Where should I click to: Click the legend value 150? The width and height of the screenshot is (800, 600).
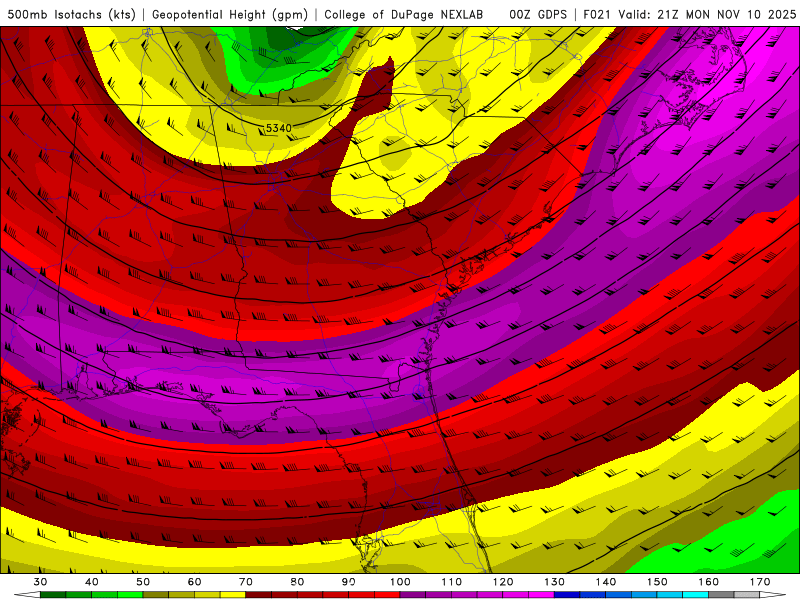click(657, 582)
